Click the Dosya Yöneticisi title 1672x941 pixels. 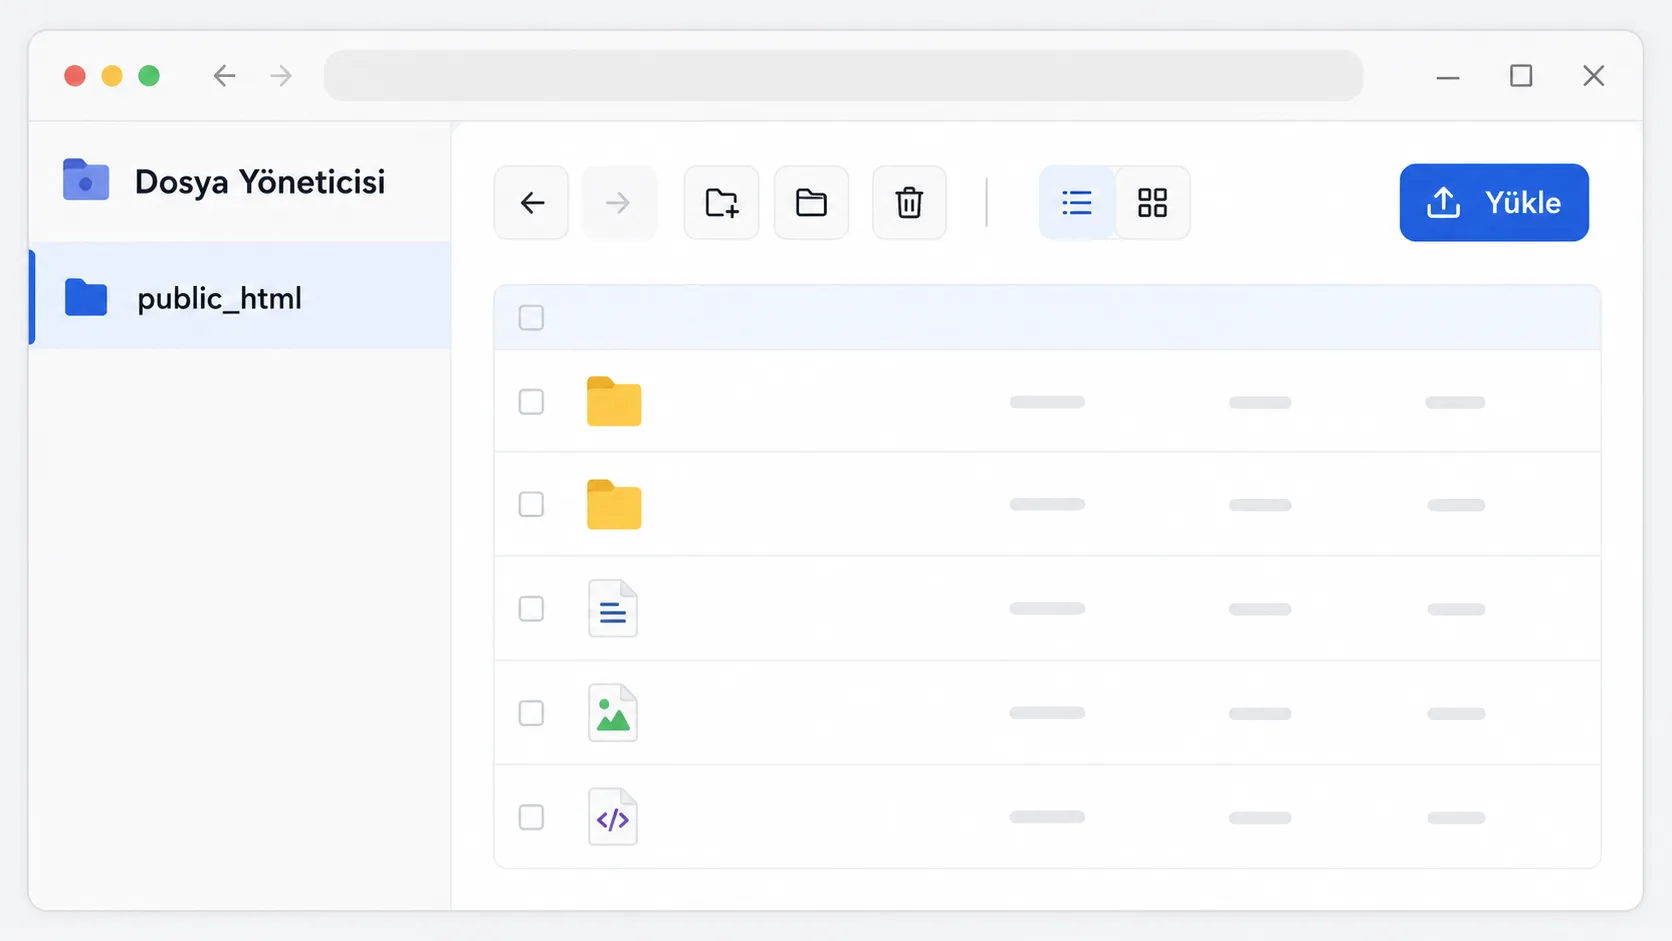click(260, 182)
